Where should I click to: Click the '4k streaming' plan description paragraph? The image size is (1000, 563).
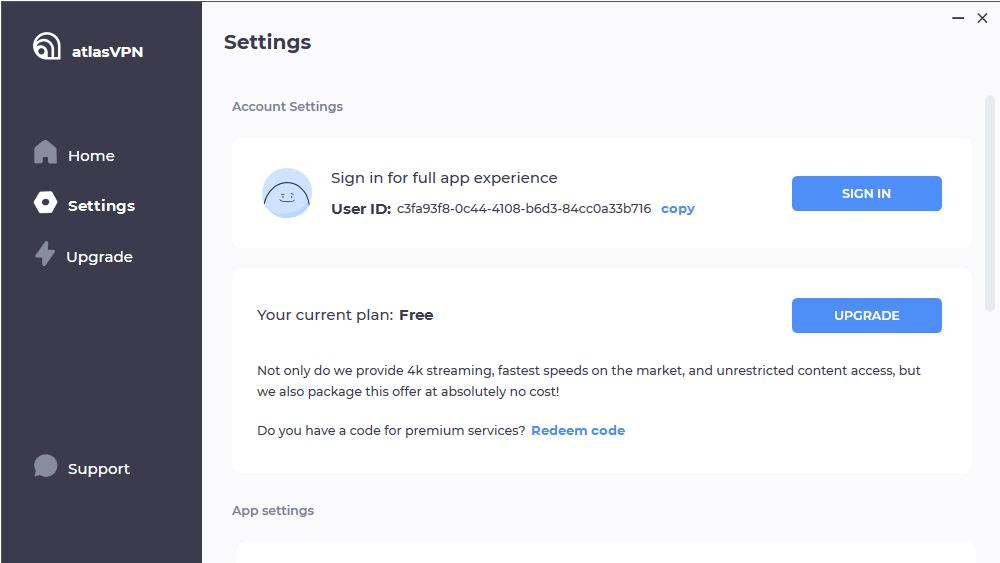[x=589, y=381]
